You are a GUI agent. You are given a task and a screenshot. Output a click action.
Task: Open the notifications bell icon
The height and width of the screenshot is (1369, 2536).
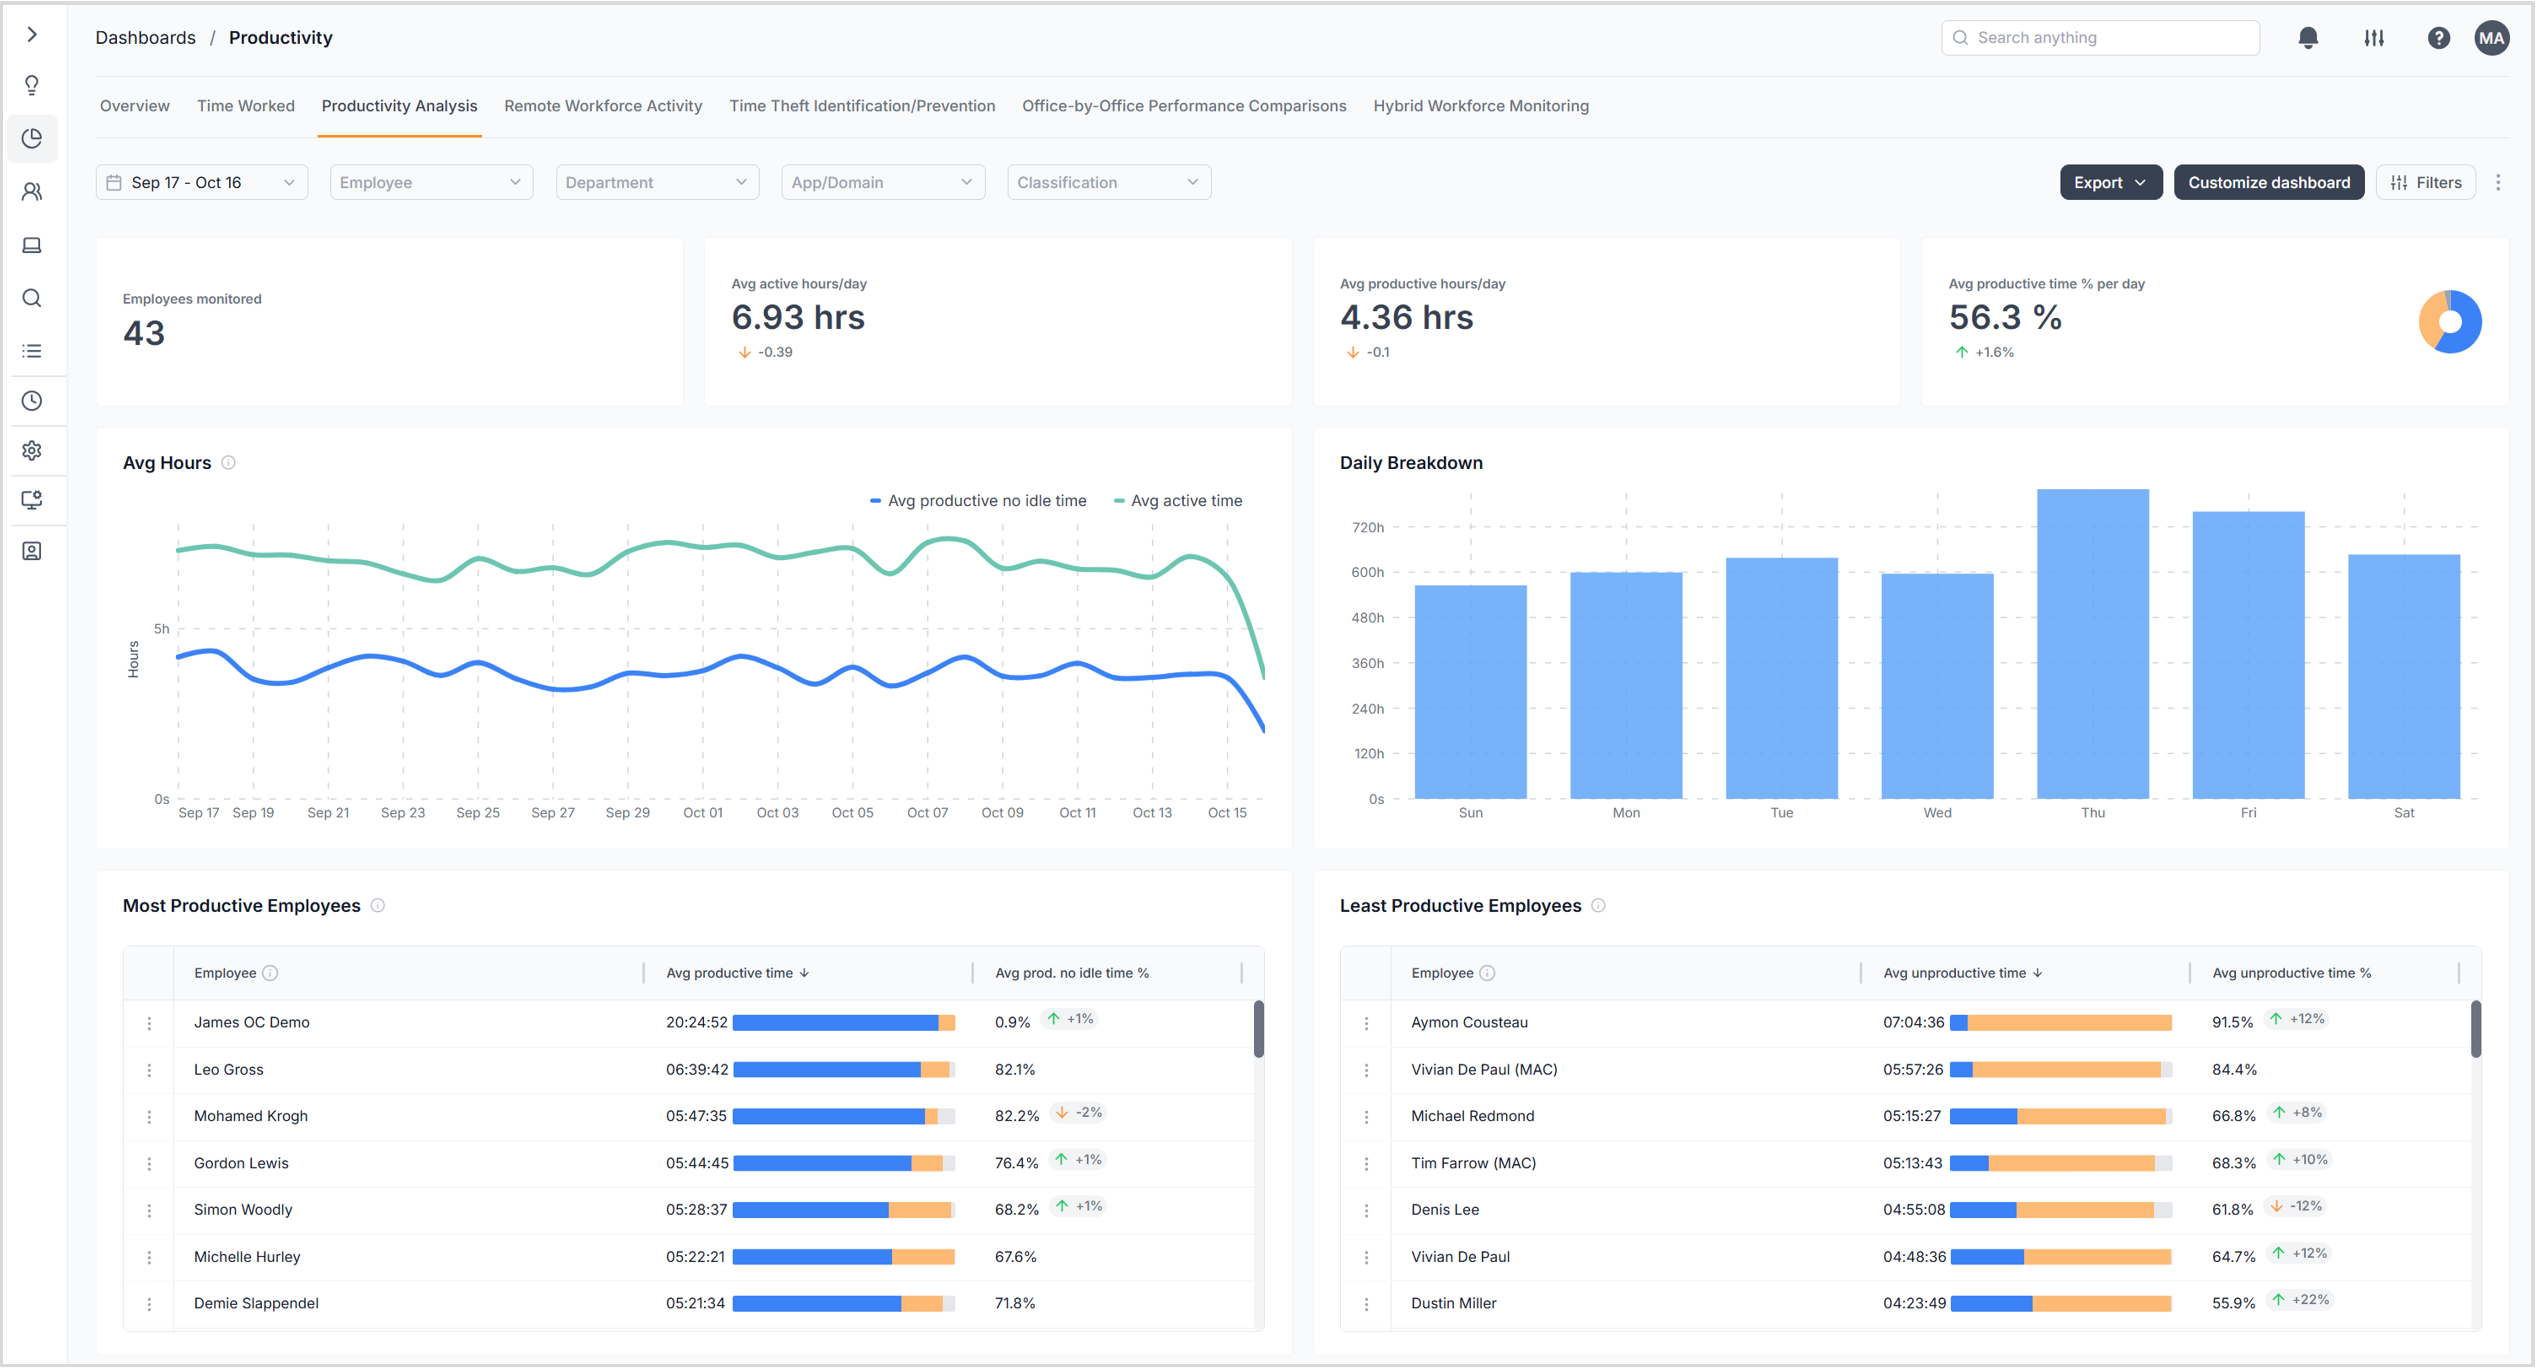pos(2308,38)
